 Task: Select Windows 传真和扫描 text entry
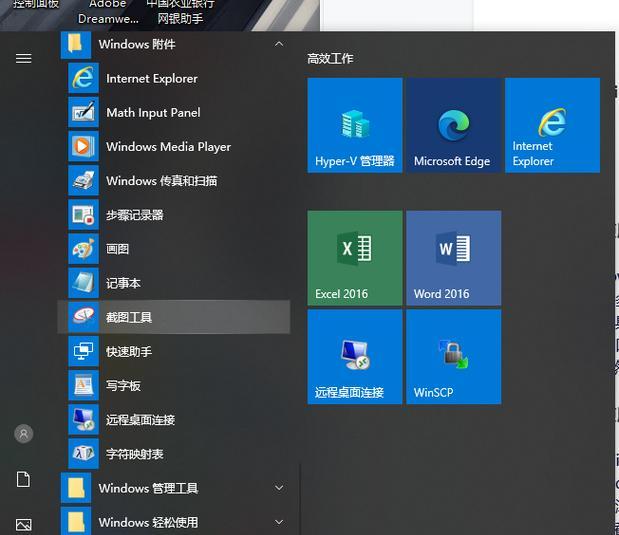[x=162, y=181]
